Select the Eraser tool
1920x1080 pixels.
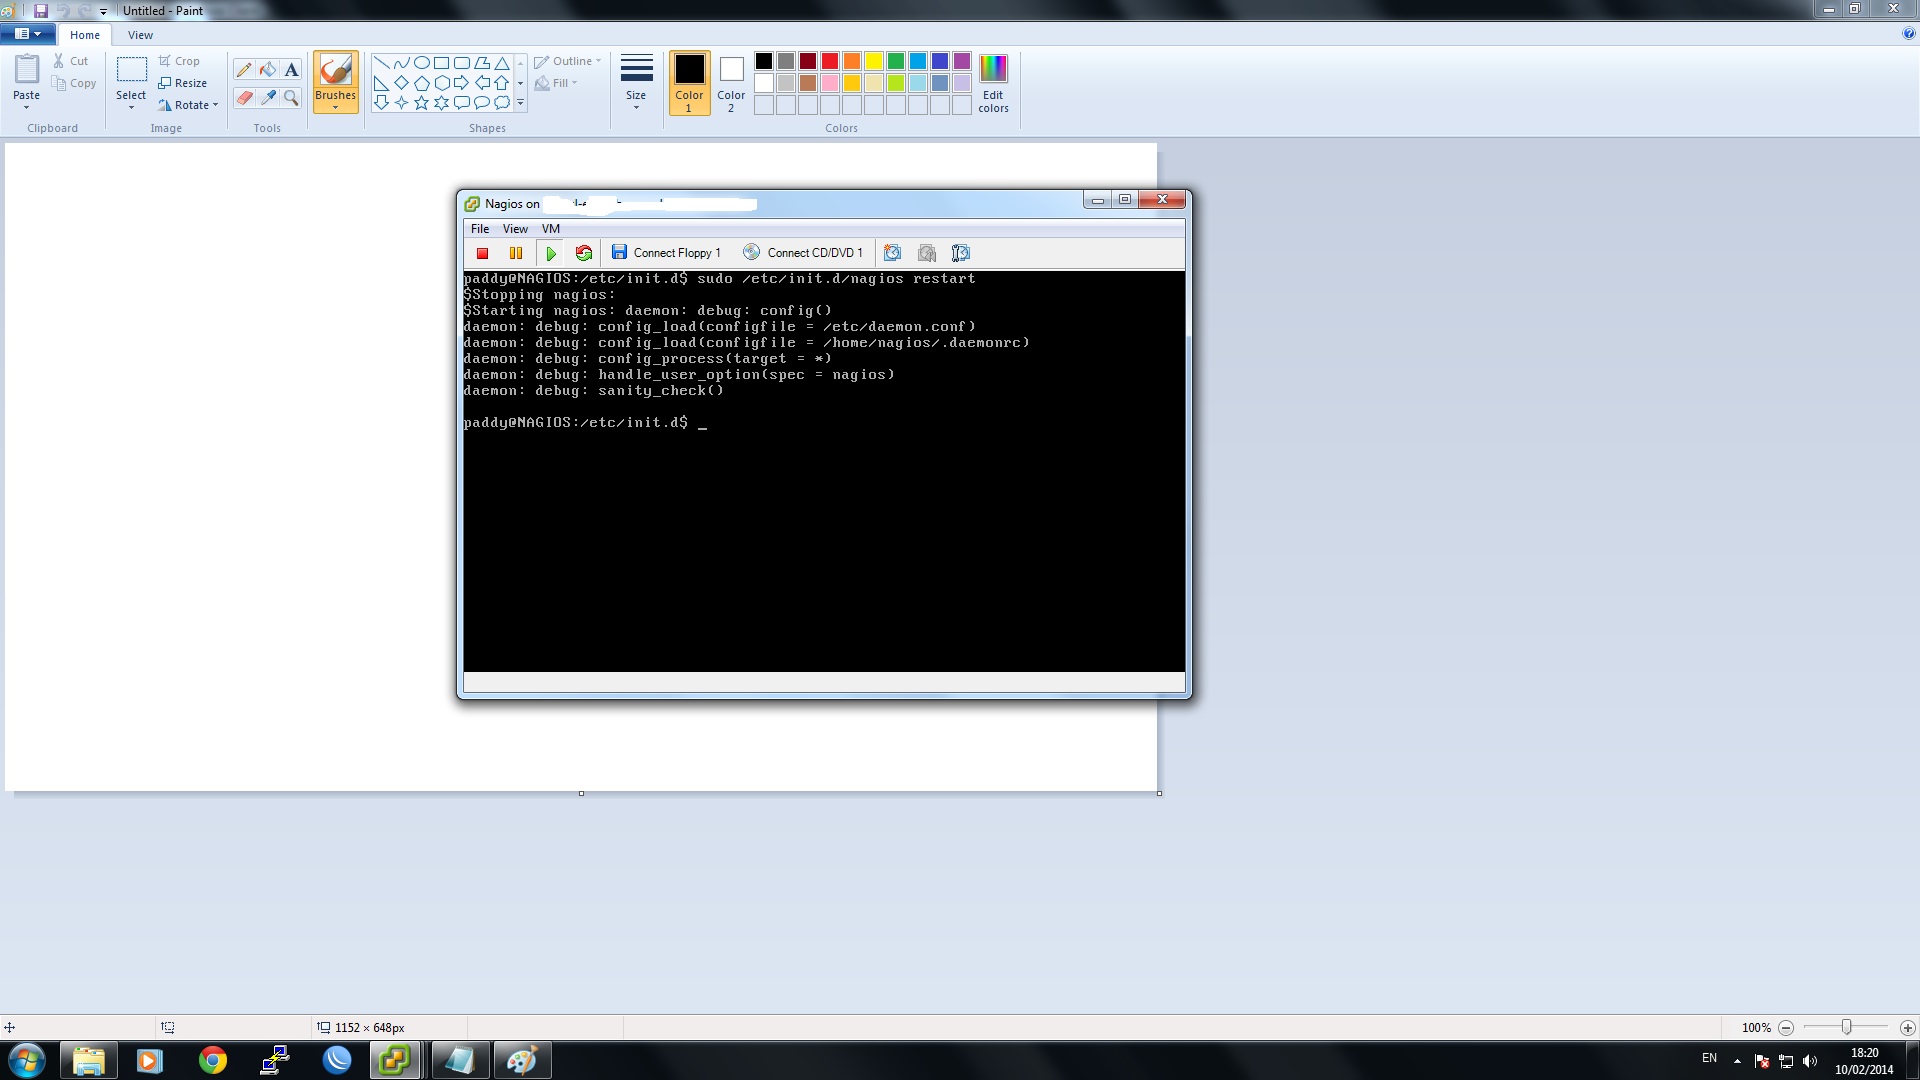[x=244, y=97]
